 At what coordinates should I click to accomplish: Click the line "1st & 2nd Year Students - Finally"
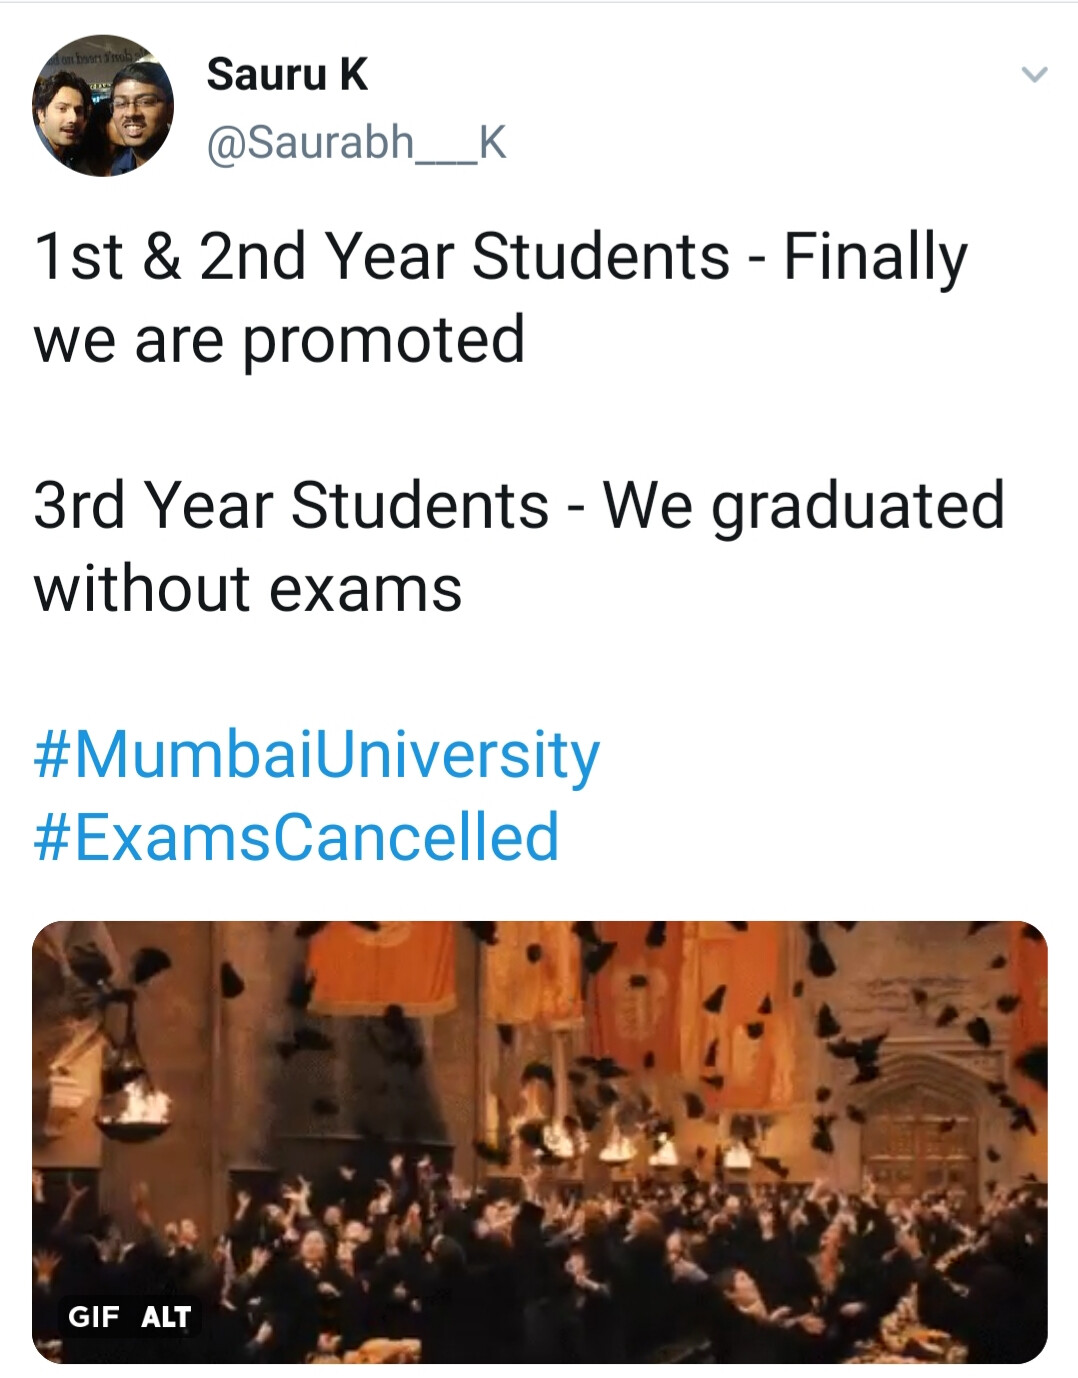click(x=500, y=257)
